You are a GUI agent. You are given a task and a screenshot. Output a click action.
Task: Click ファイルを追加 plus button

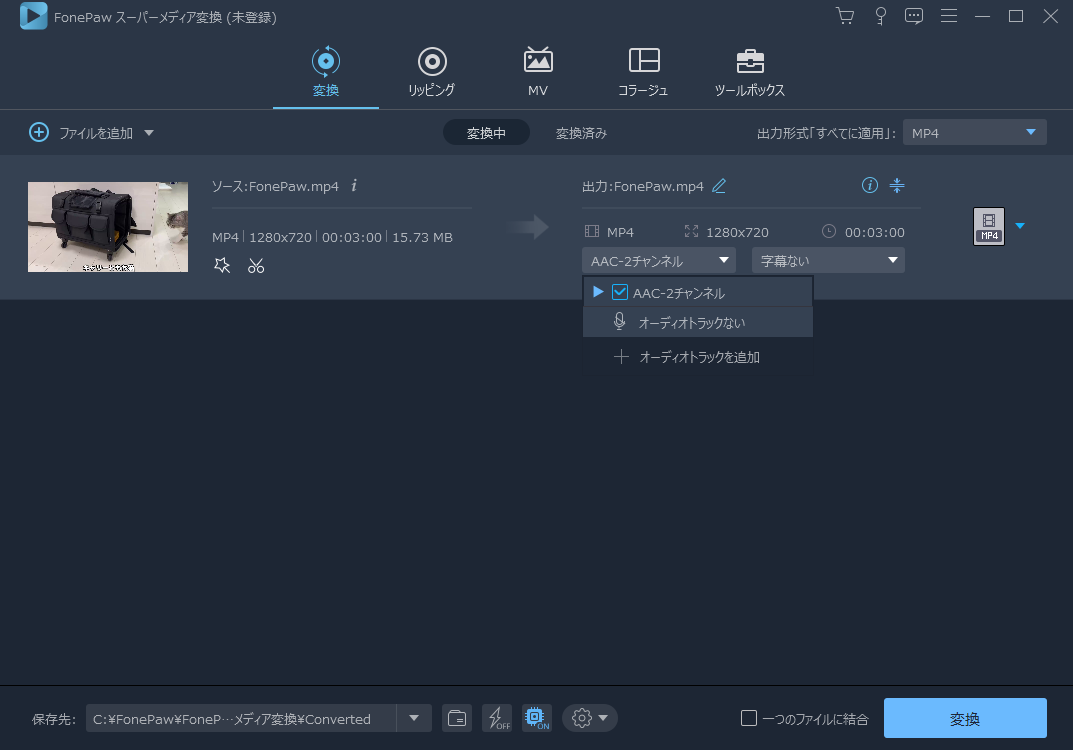pos(39,132)
